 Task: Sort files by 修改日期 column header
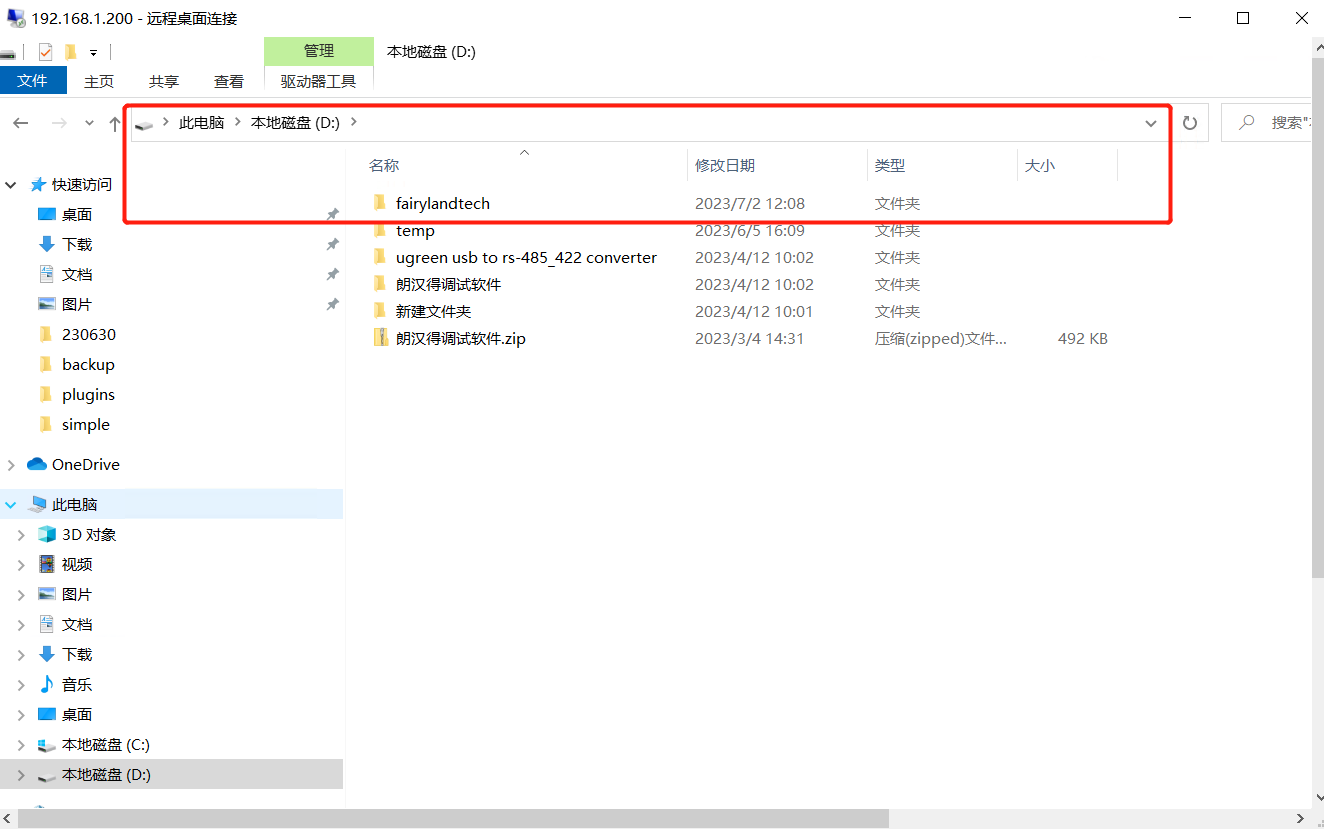tap(725, 165)
